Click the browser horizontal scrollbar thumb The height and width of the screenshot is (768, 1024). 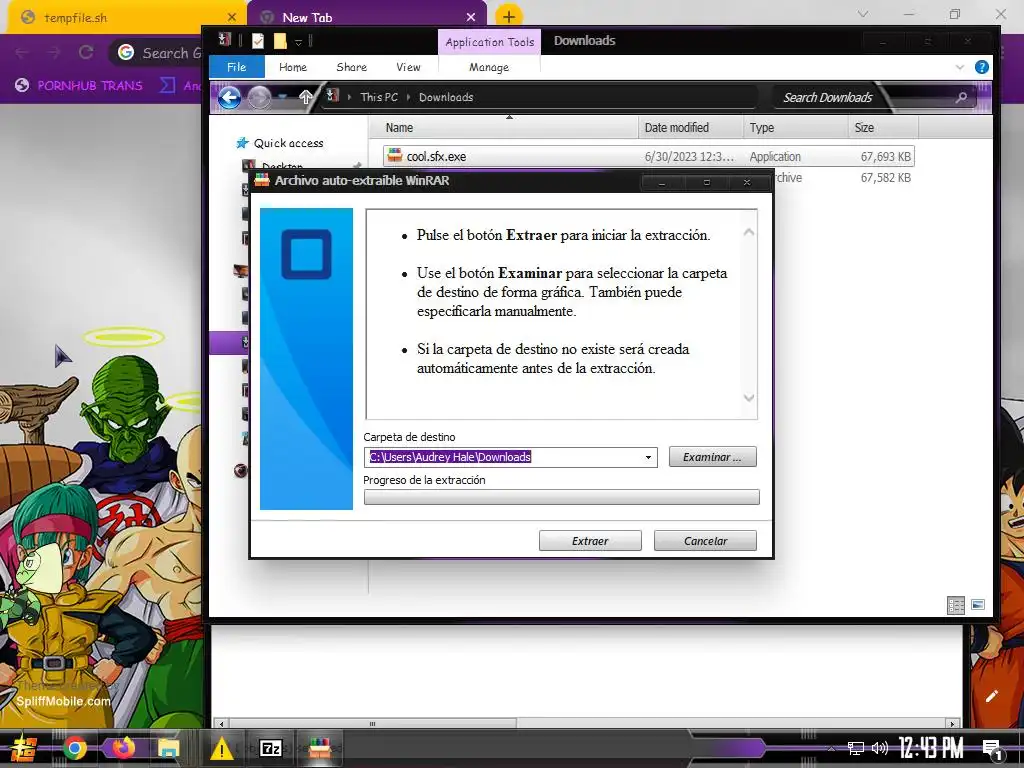point(372,724)
